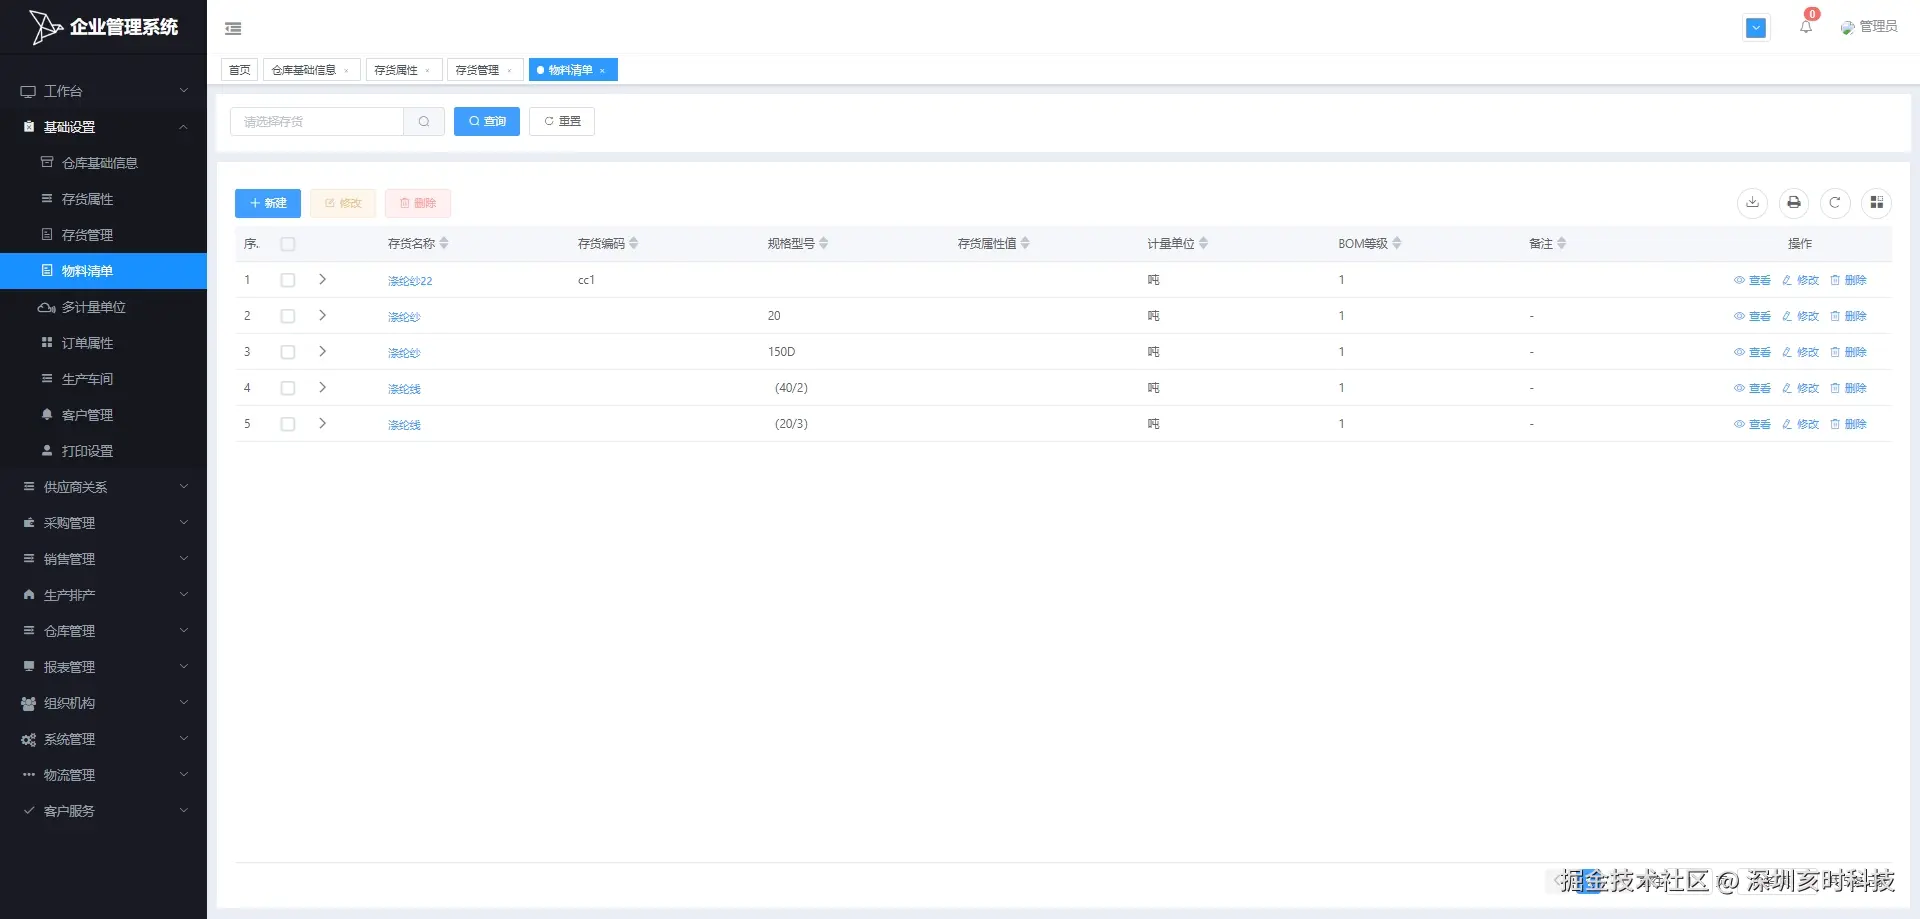Delete the 涤纶纱22 row
The width and height of the screenshot is (1920, 919).
[x=1848, y=281]
